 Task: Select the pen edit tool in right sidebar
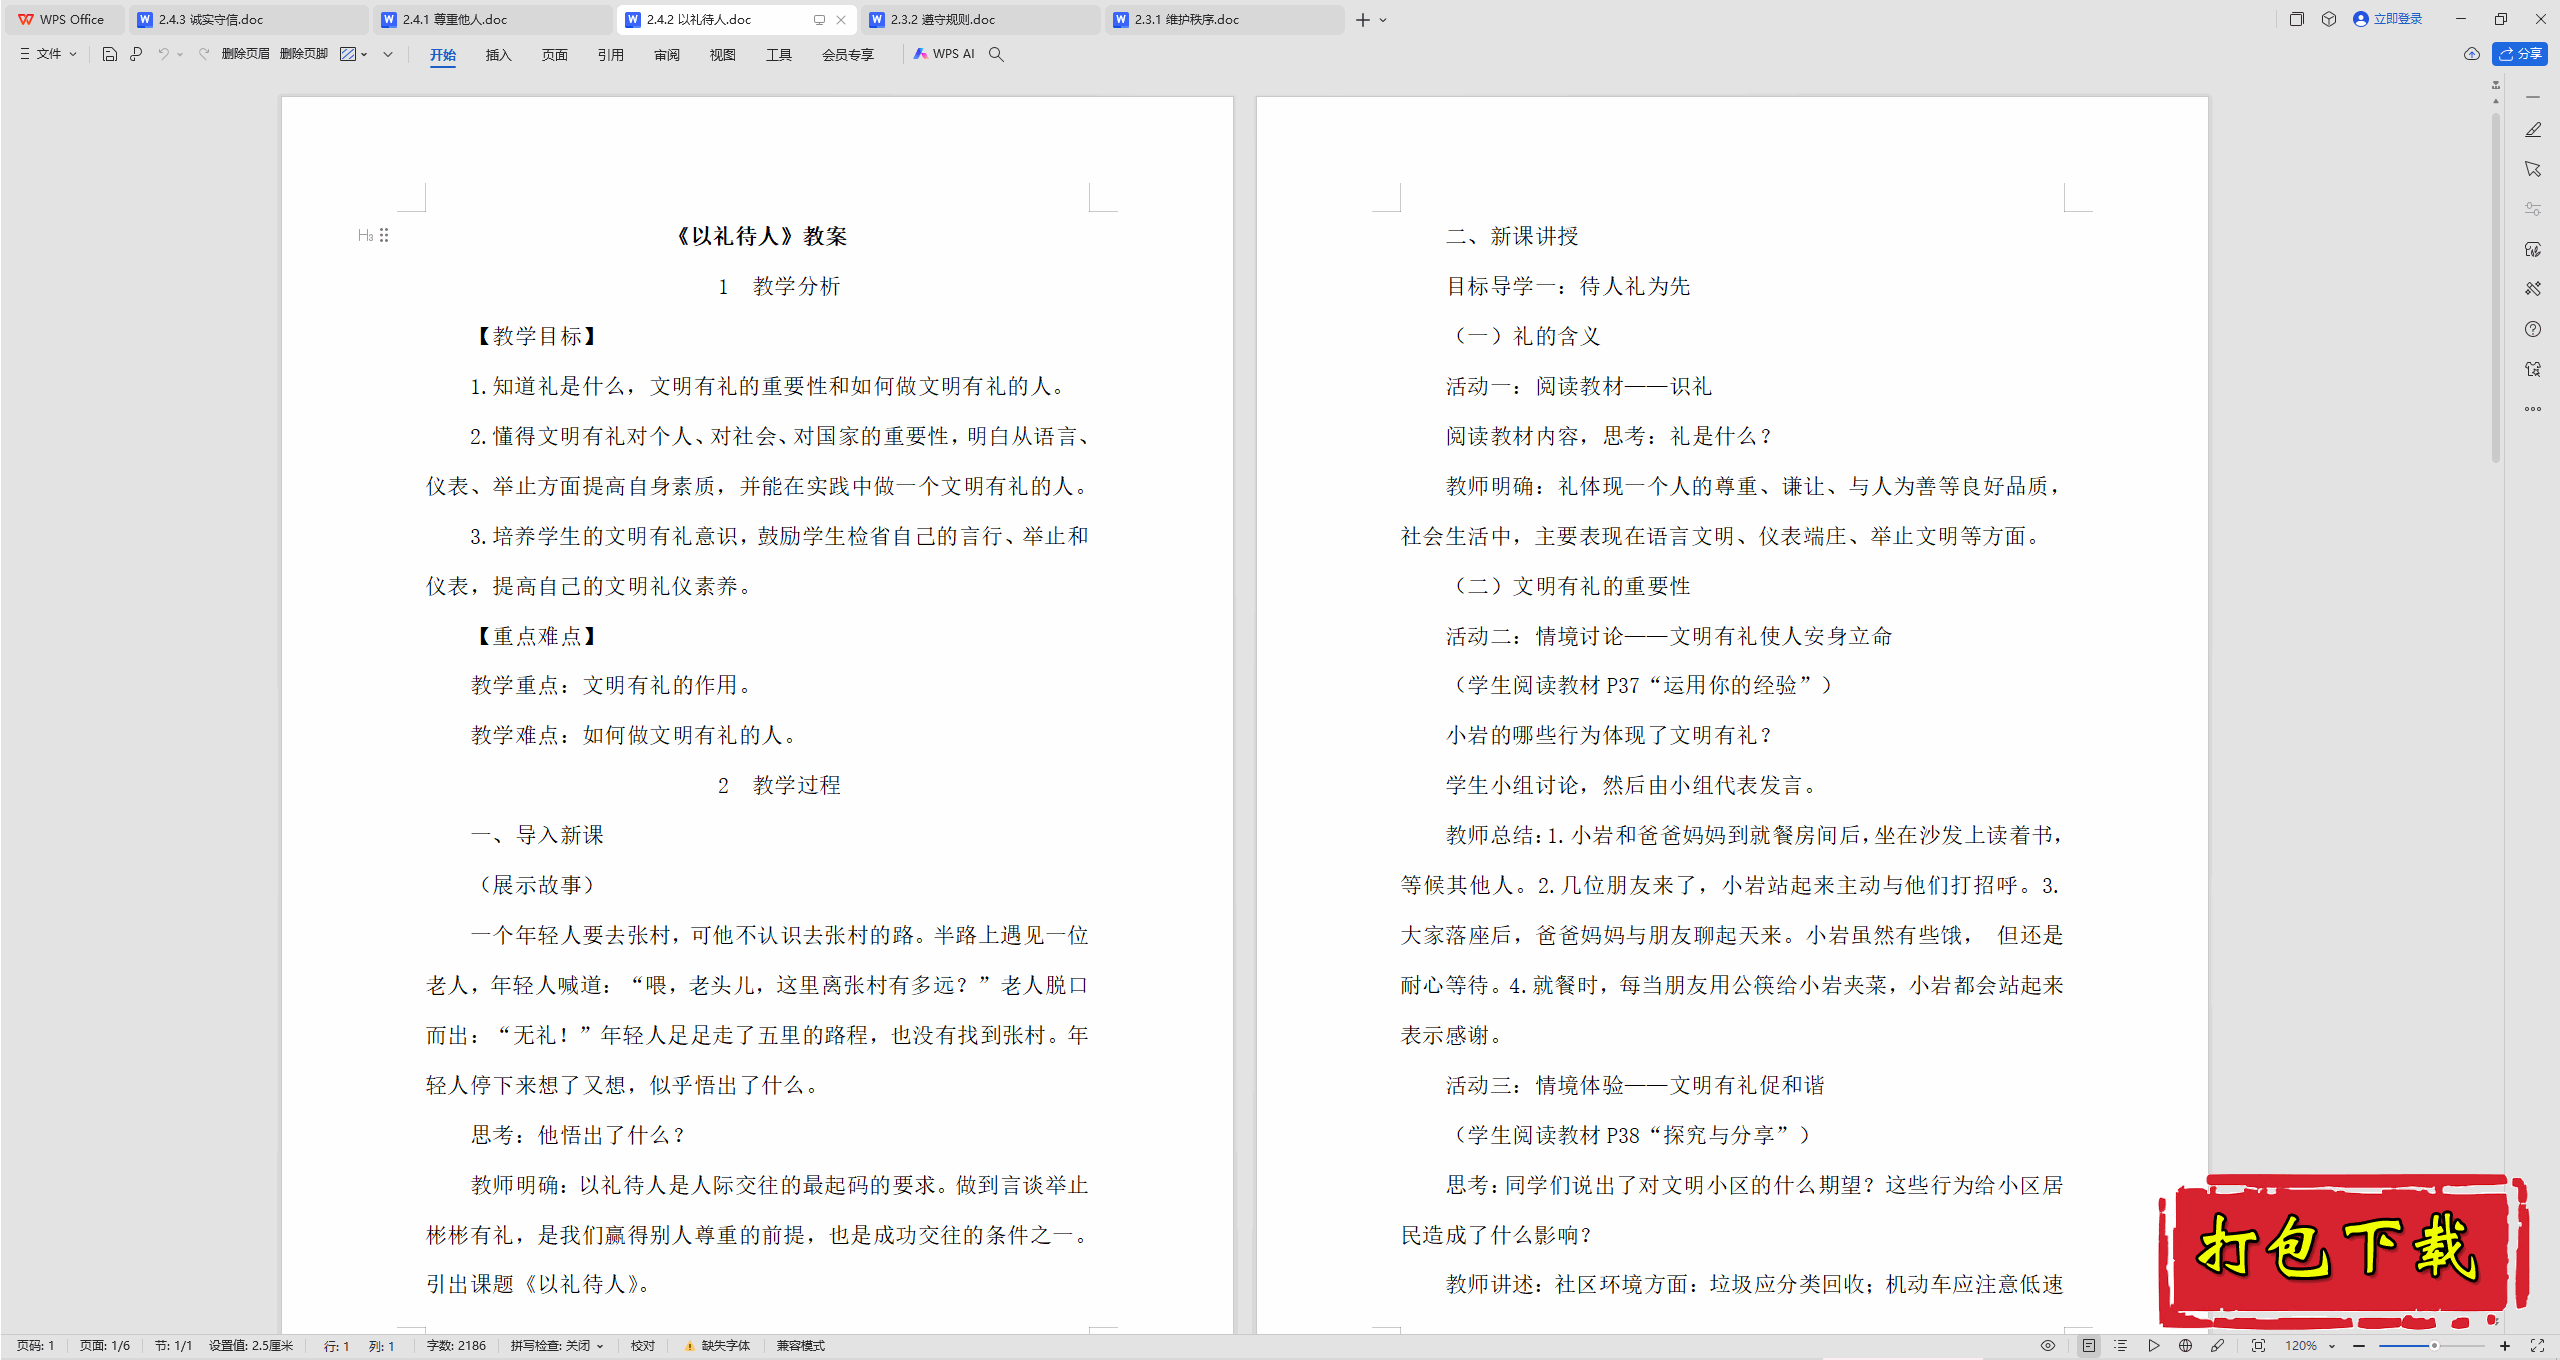(x=2533, y=130)
